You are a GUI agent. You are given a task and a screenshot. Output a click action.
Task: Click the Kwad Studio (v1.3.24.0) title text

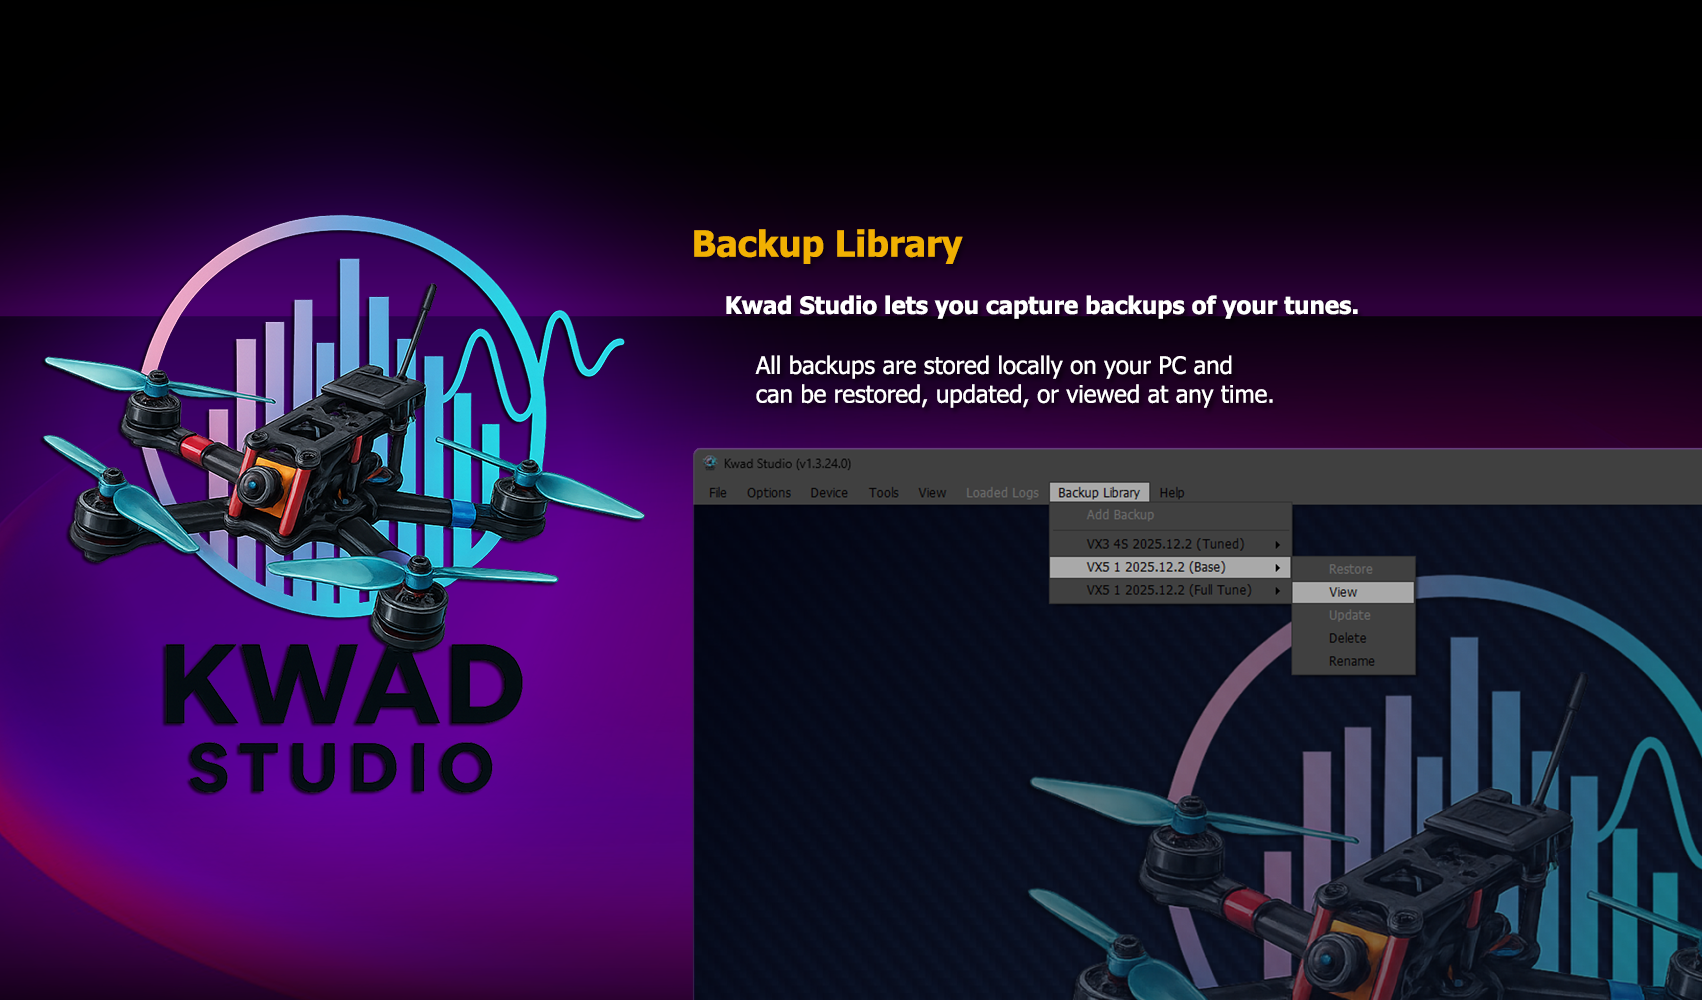tap(787, 464)
